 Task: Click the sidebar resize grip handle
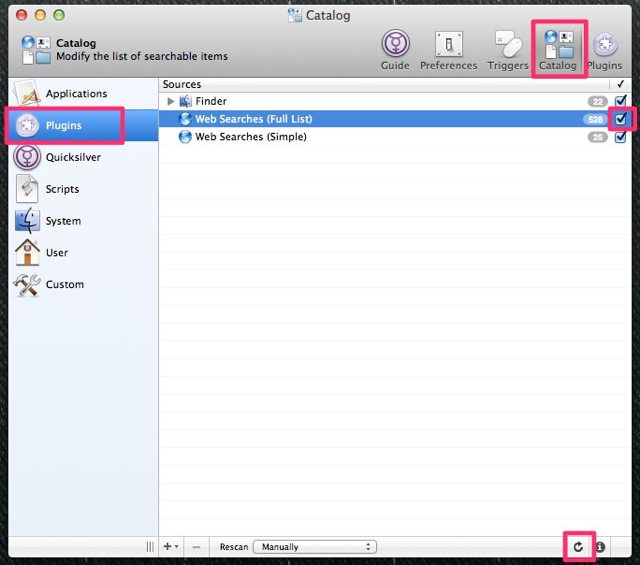150,547
